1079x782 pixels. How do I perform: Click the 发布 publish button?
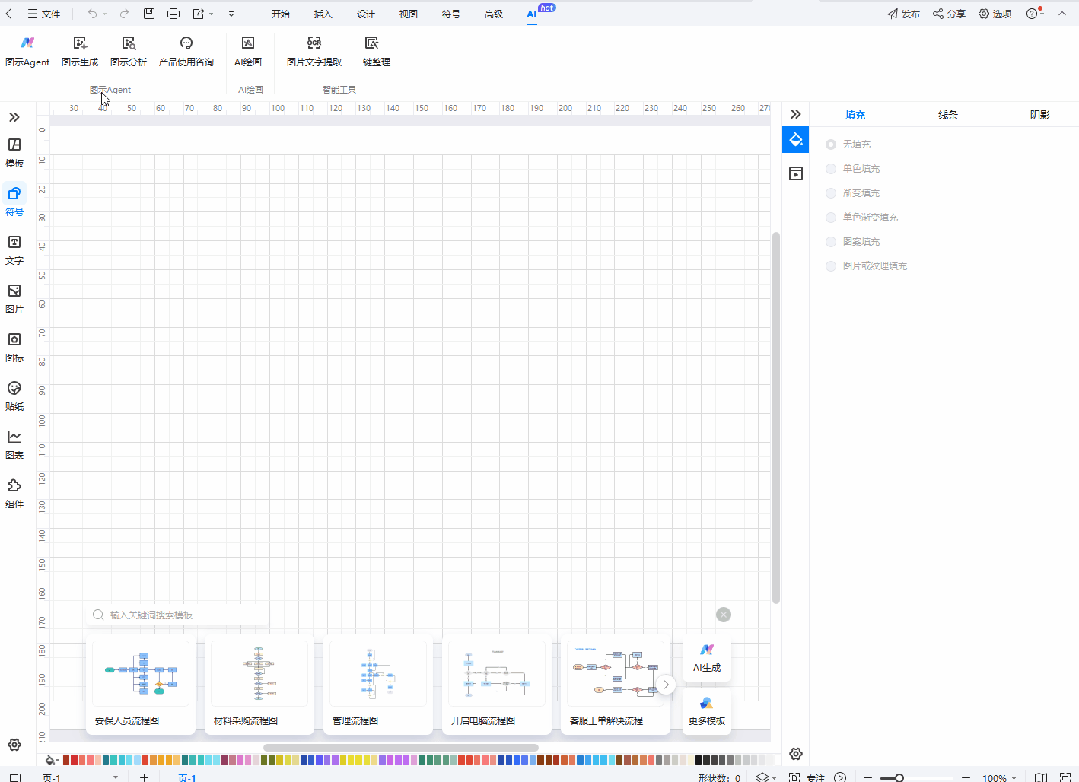click(904, 14)
